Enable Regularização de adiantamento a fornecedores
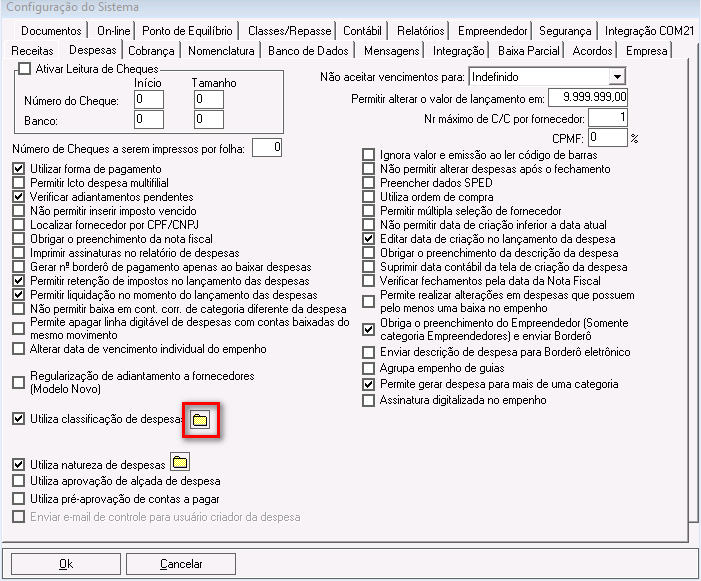 coord(18,382)
